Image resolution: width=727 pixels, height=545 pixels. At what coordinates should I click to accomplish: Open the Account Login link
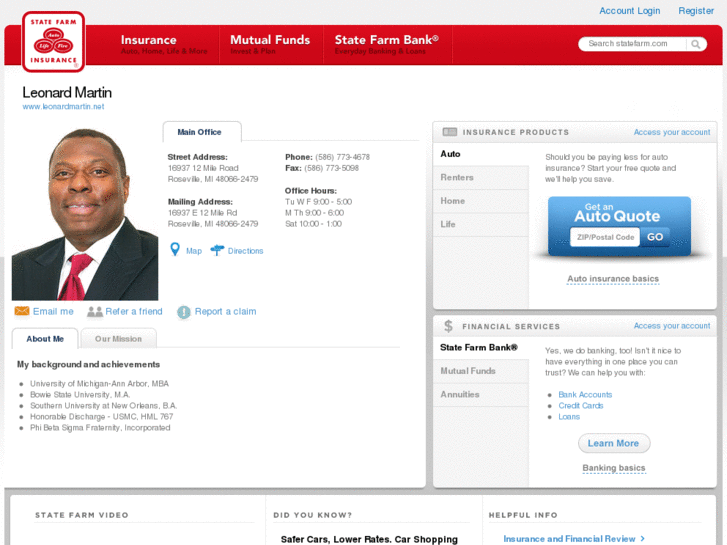[629, 11]
